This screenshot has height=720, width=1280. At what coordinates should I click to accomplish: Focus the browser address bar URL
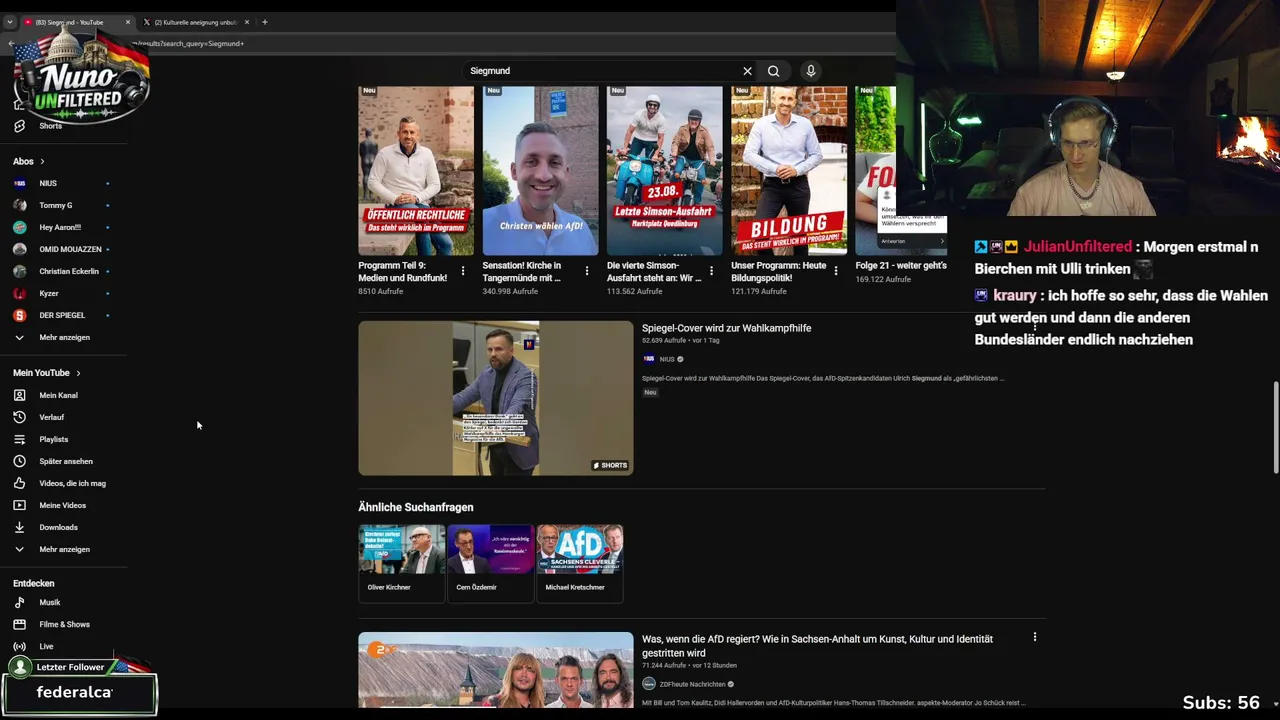click(x=188, y=44)
